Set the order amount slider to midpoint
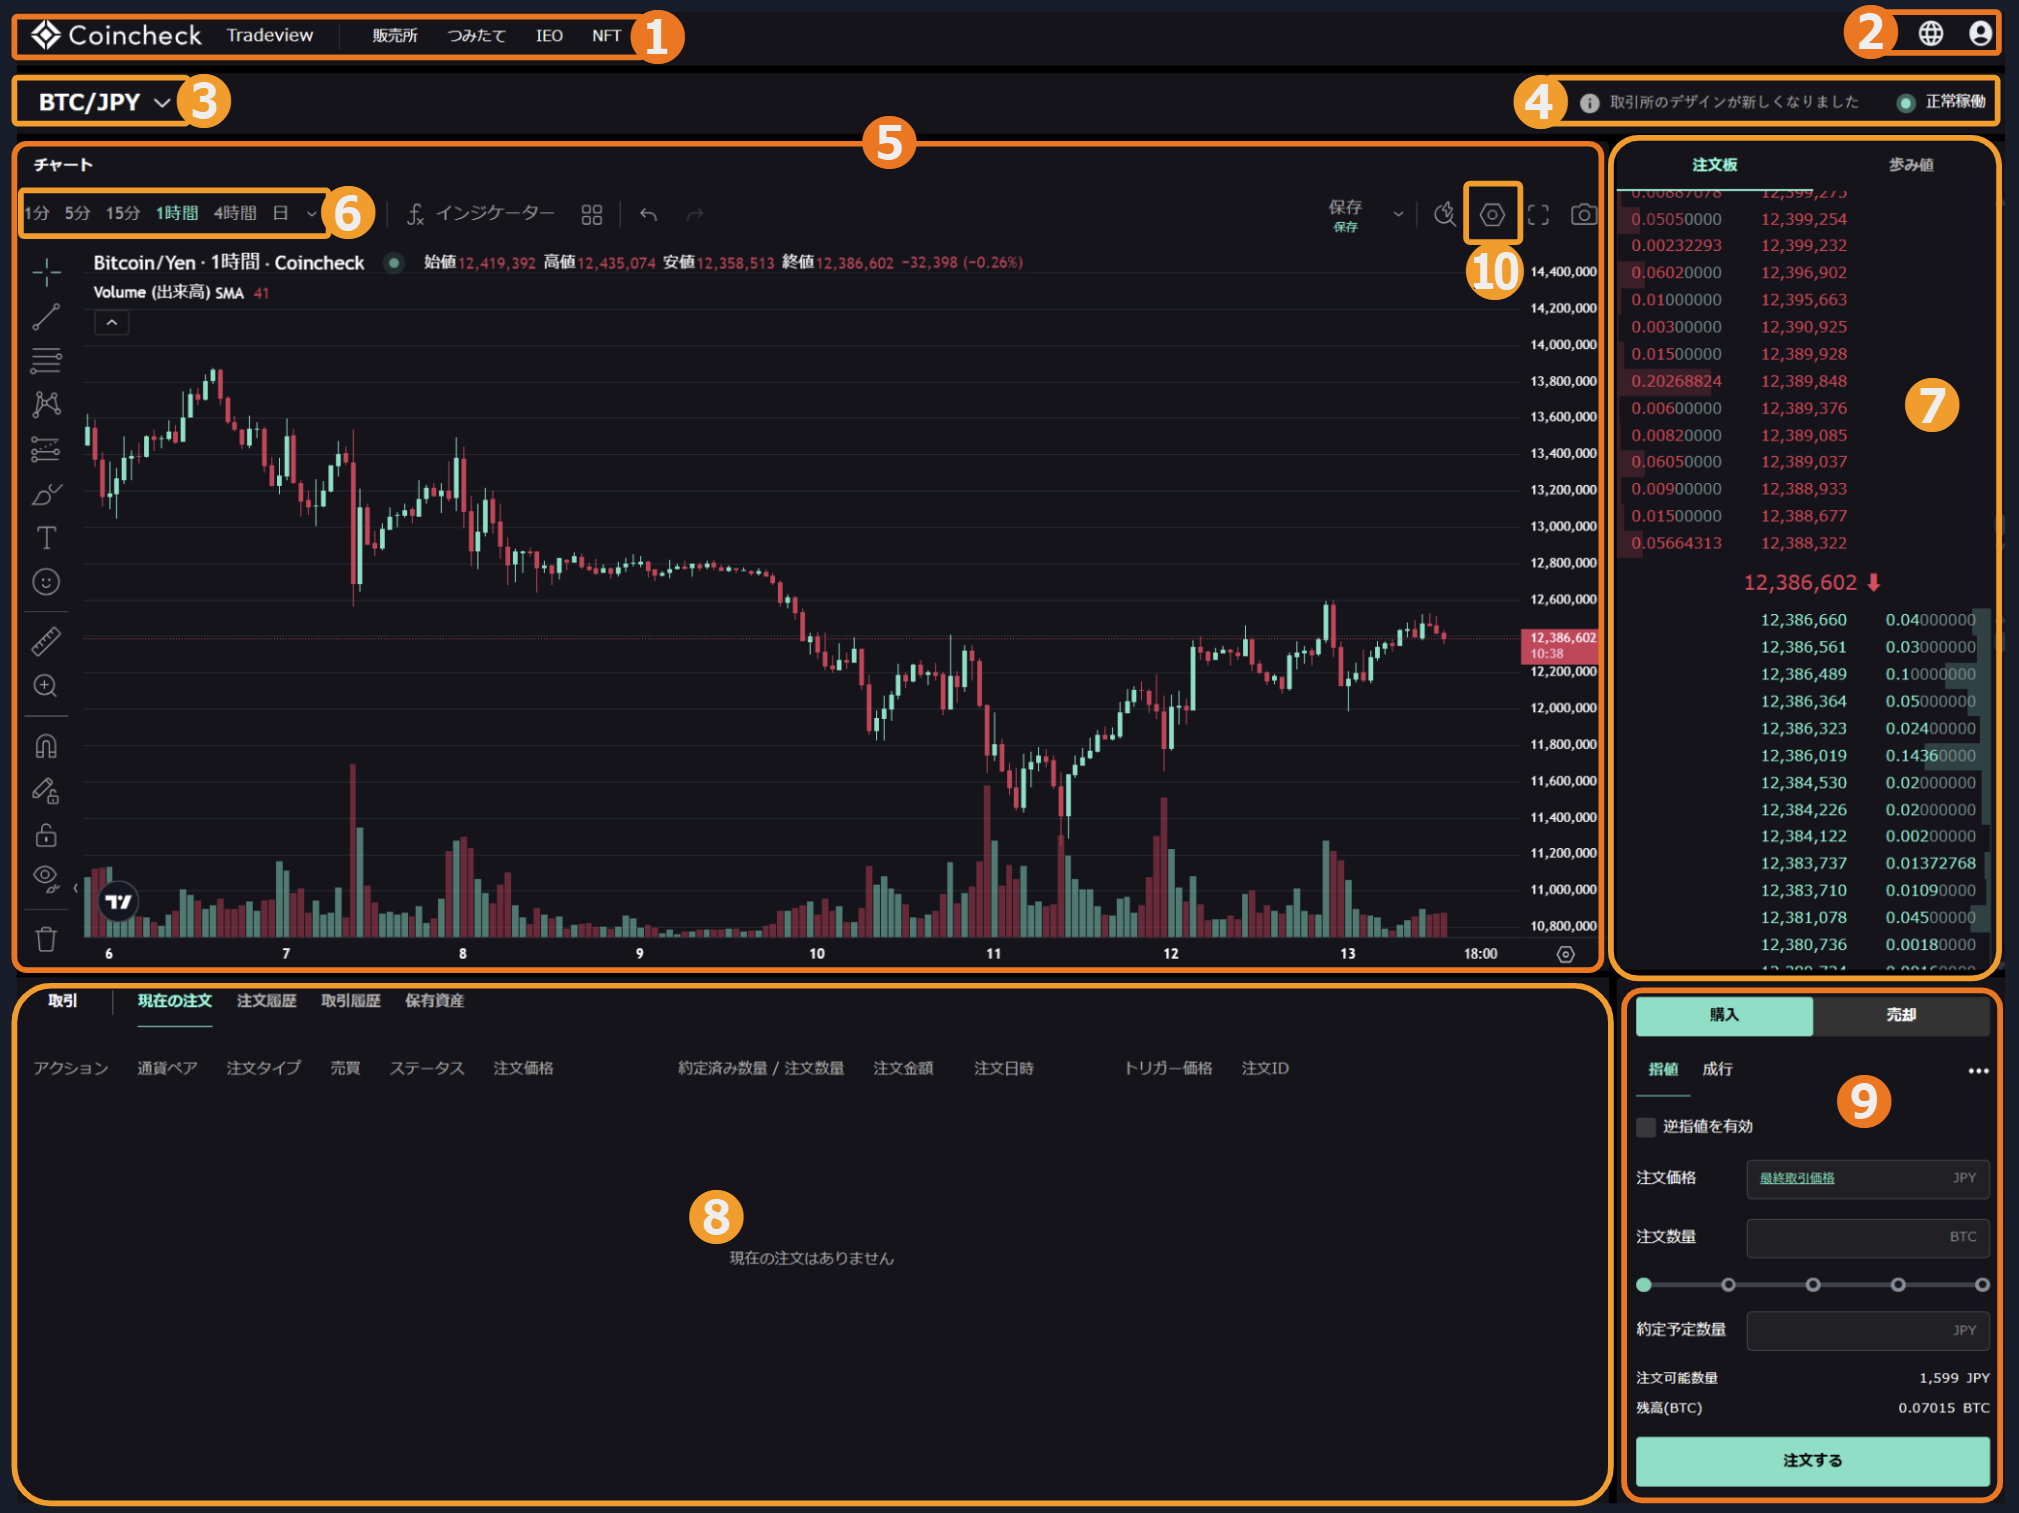The height and width of the screenshot is (1513, 2019). point(1812,1285)
